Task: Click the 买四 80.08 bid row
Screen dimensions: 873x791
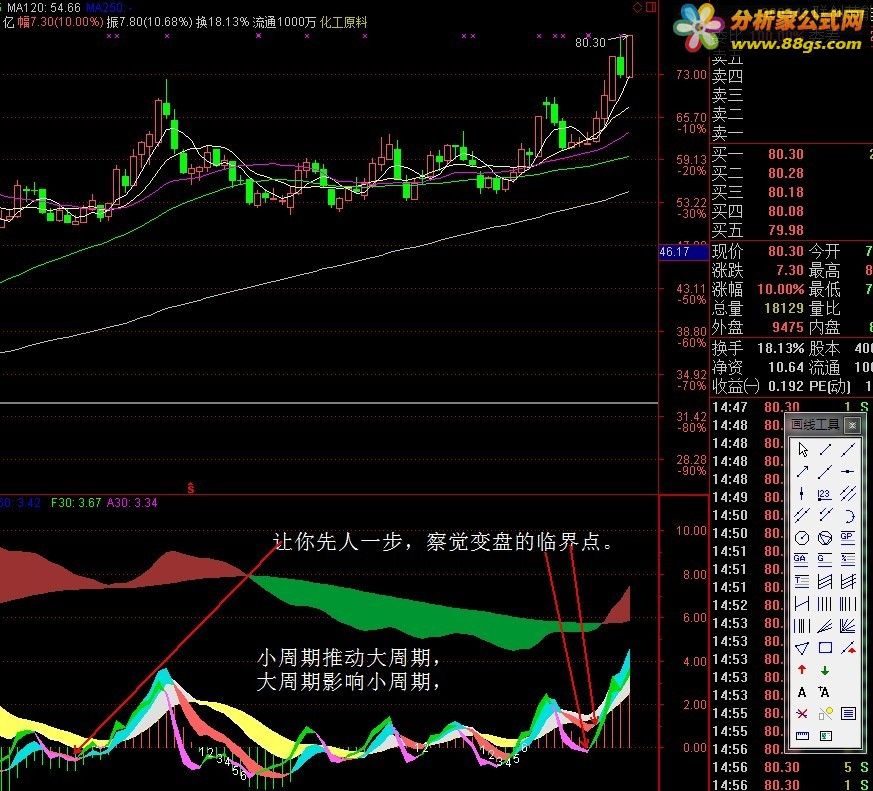Action: click(x=792, y=211)
